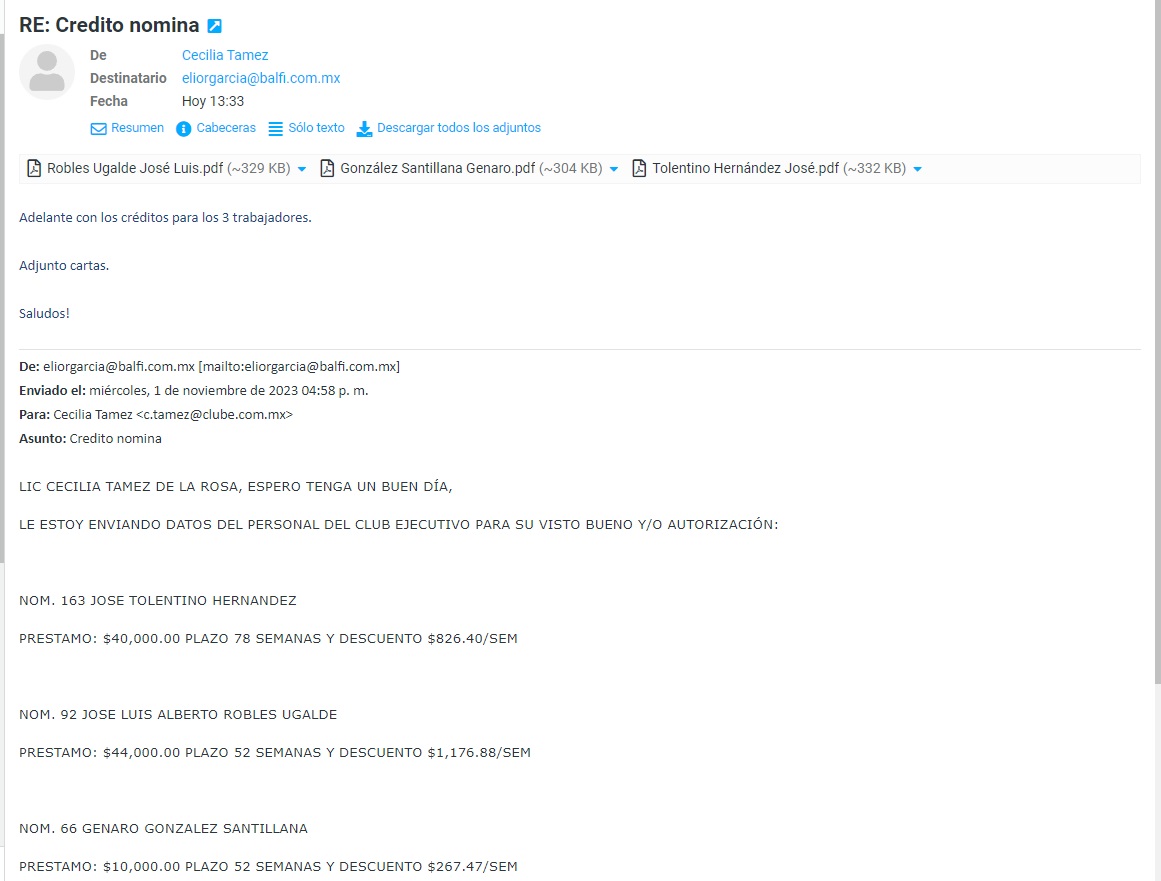Click PDF icon of González Santillana attachment

point(327,168)
